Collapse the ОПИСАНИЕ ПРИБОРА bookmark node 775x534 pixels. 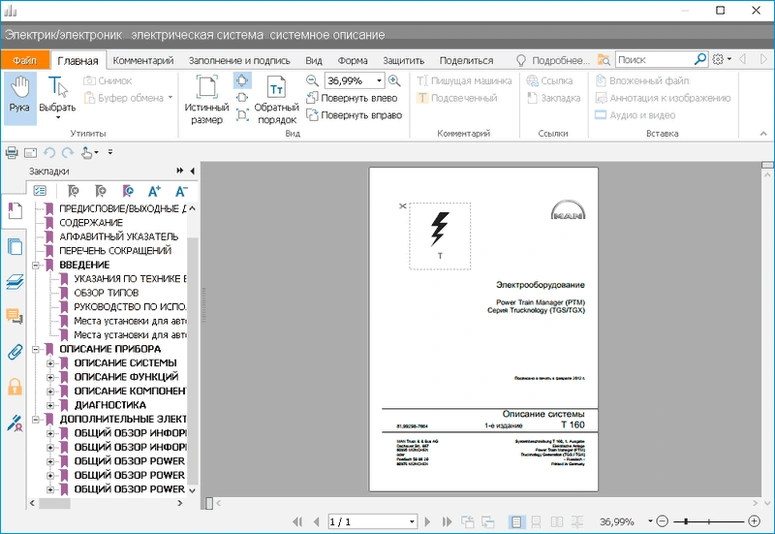point(36,349)
